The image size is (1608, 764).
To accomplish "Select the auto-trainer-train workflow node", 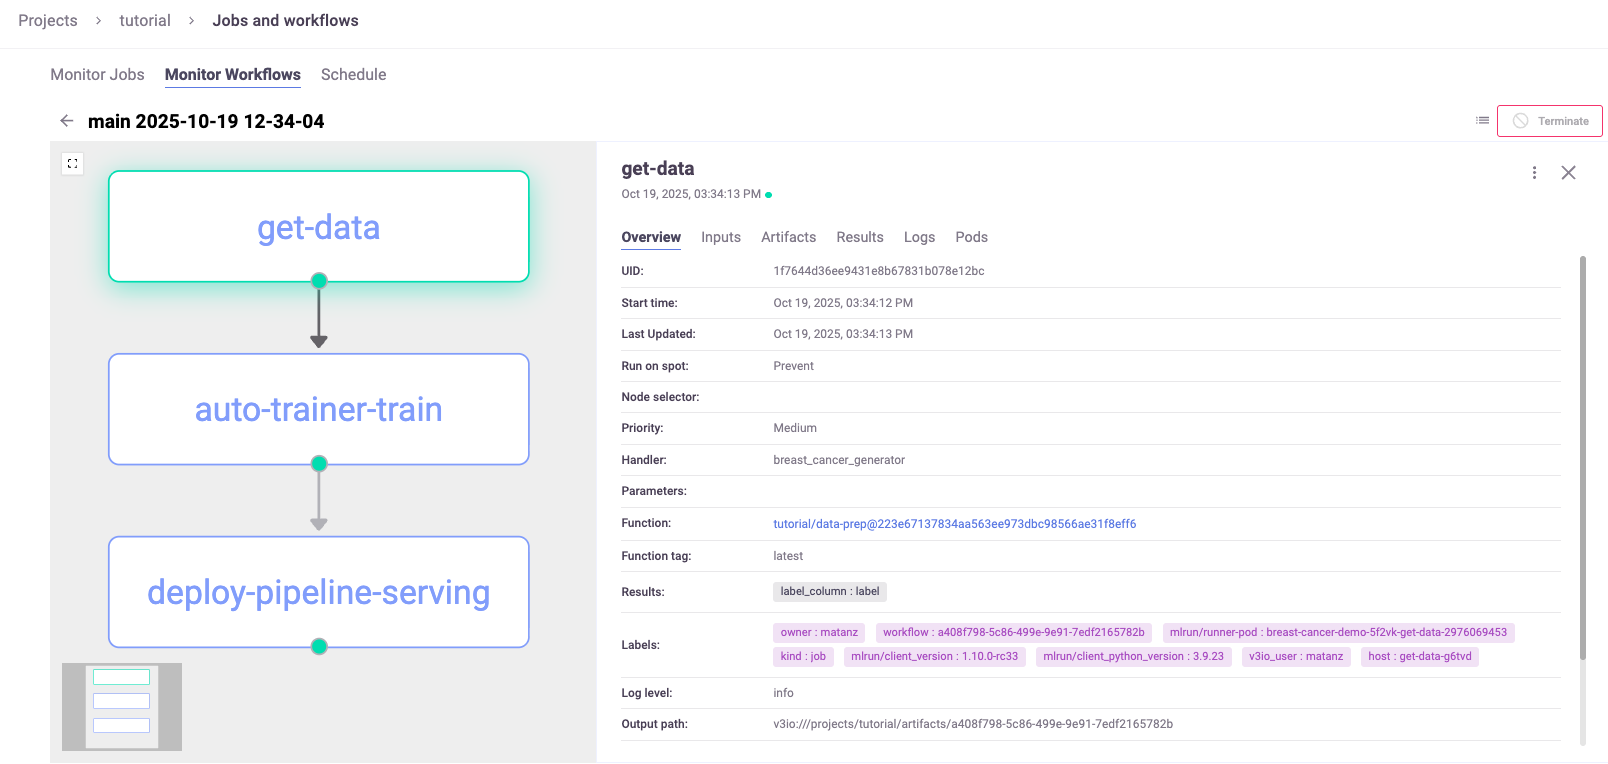I will coord(319,409).
